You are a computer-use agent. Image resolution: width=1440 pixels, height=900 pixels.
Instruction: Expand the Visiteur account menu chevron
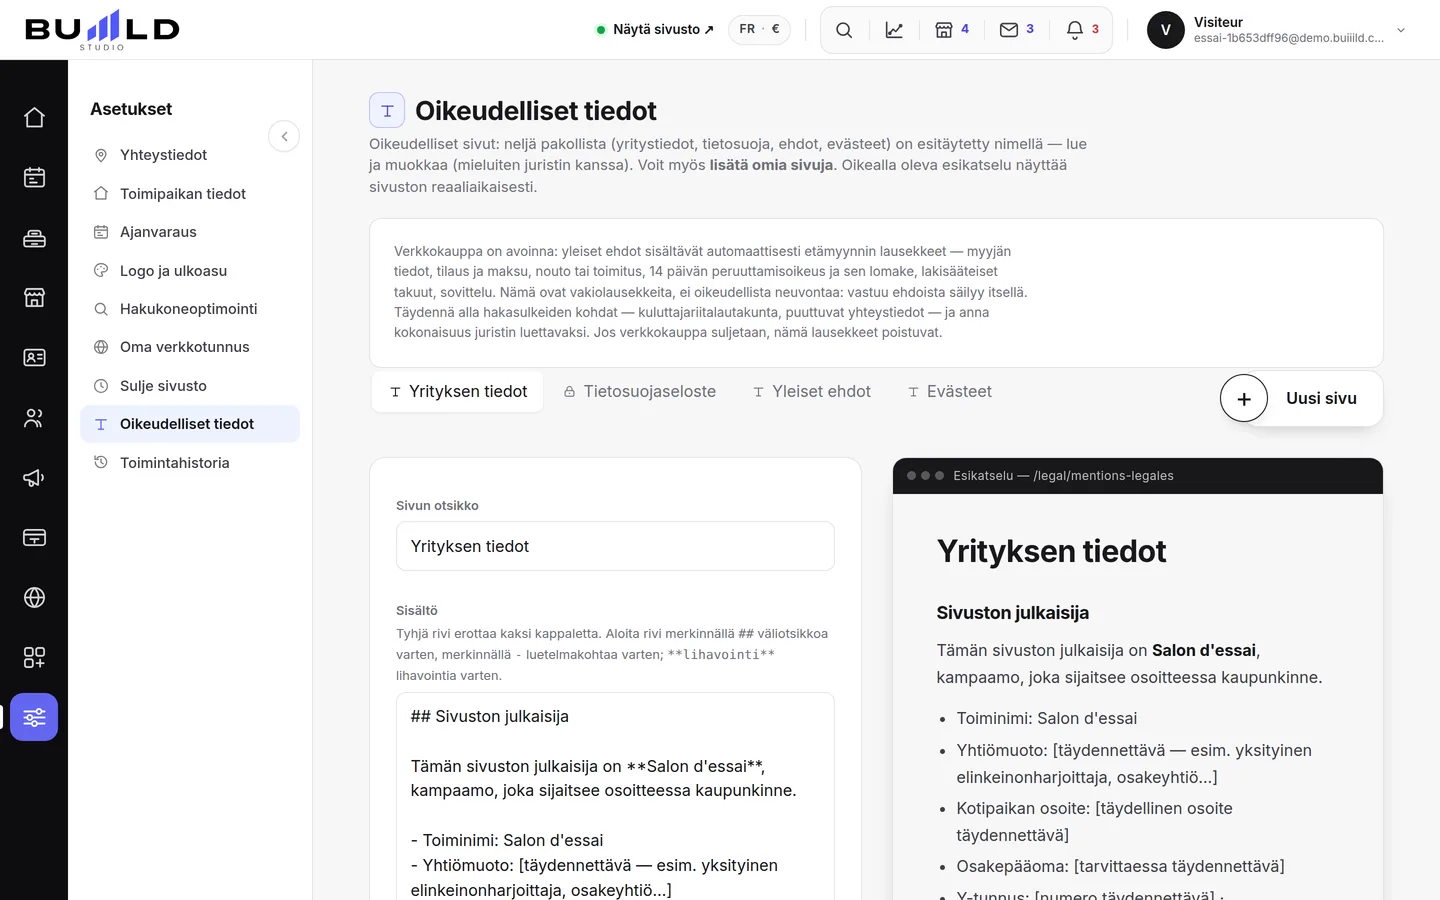click(x=1401, y=30)
